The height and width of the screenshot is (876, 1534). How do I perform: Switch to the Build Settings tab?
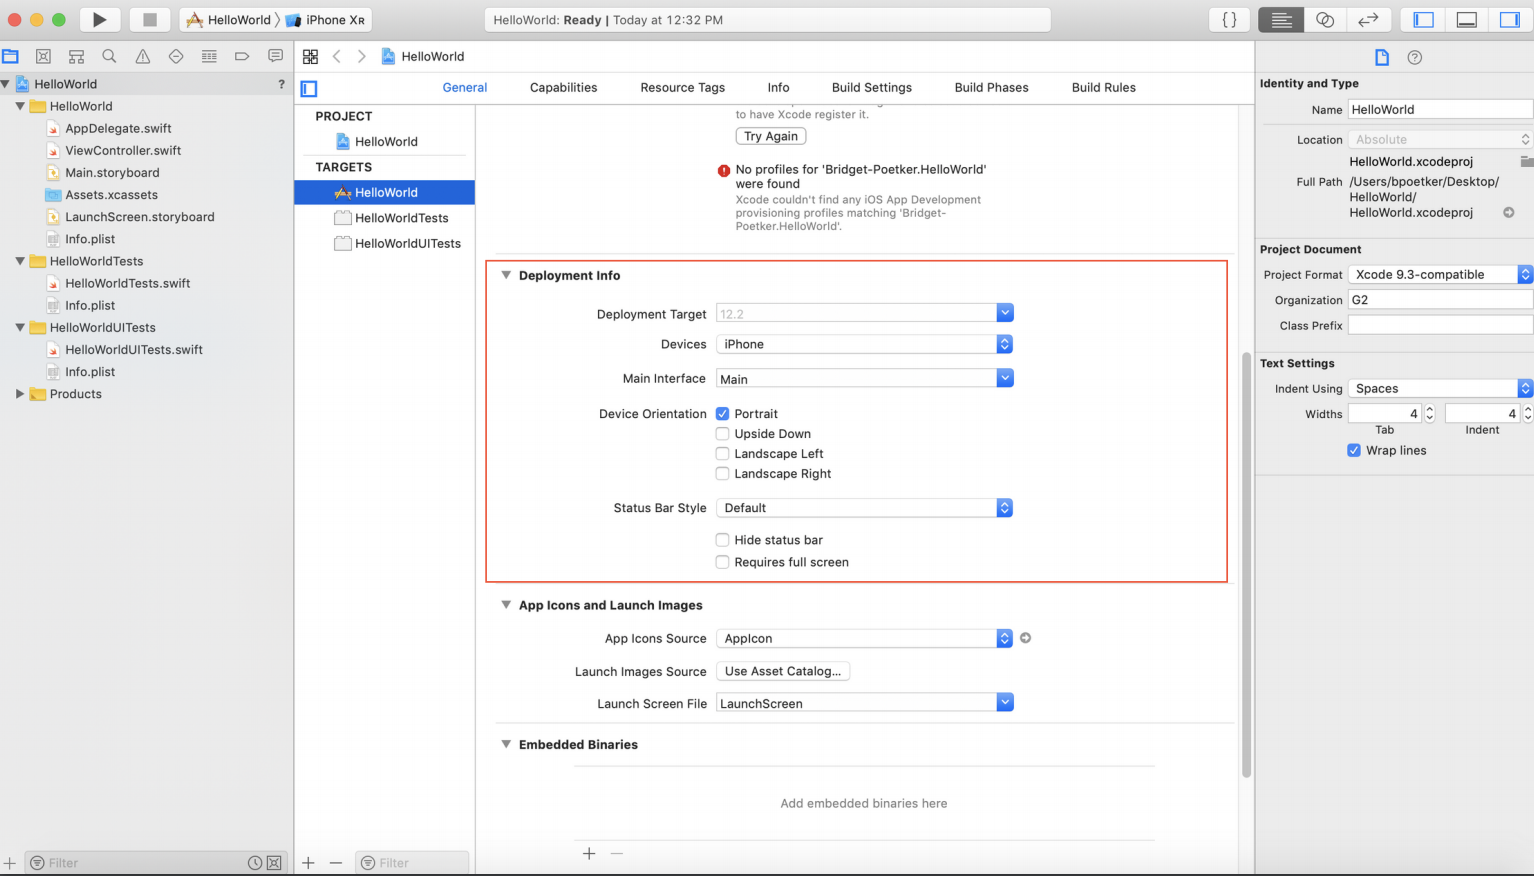(x=871, y=87)
